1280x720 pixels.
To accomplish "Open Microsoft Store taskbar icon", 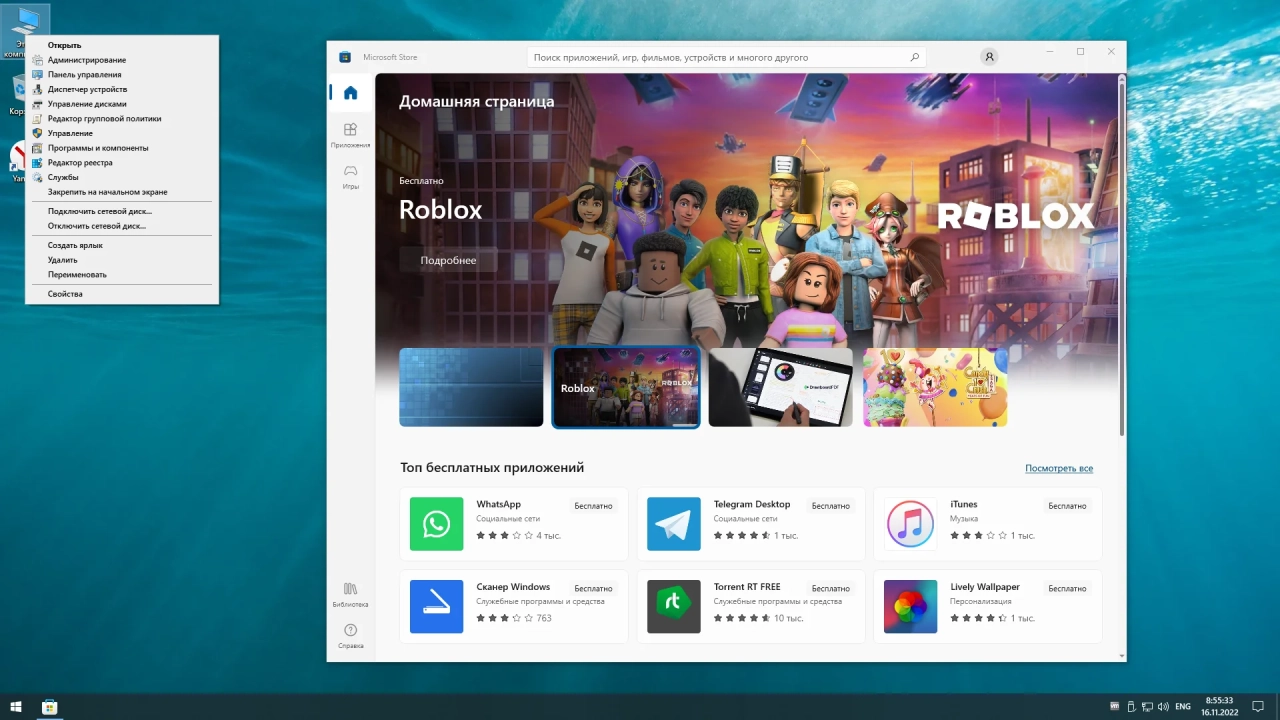I will pos(49,707).
